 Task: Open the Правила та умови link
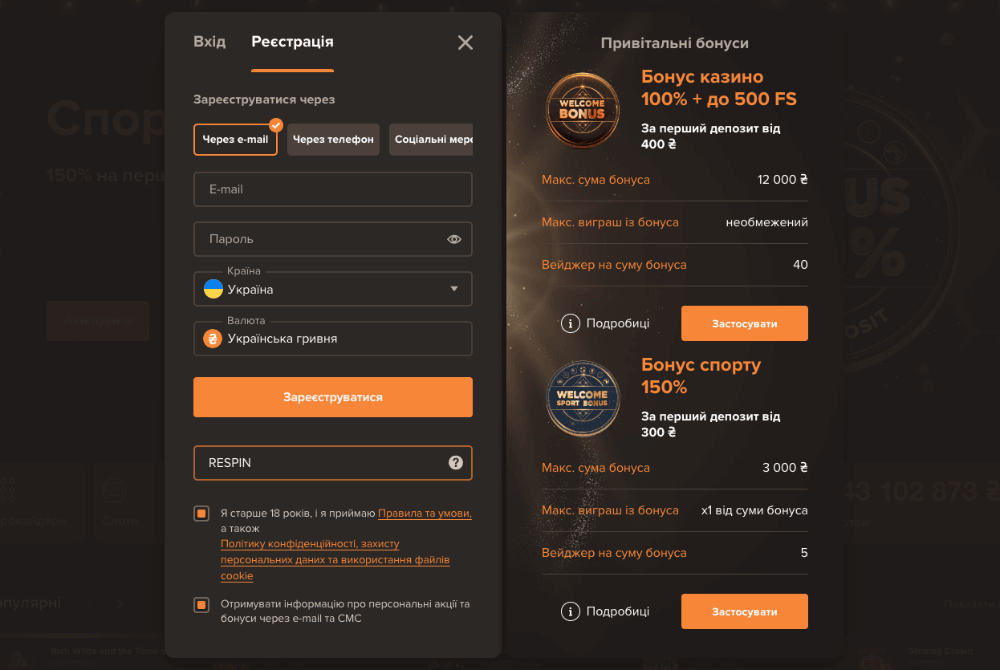pos(425,513)
